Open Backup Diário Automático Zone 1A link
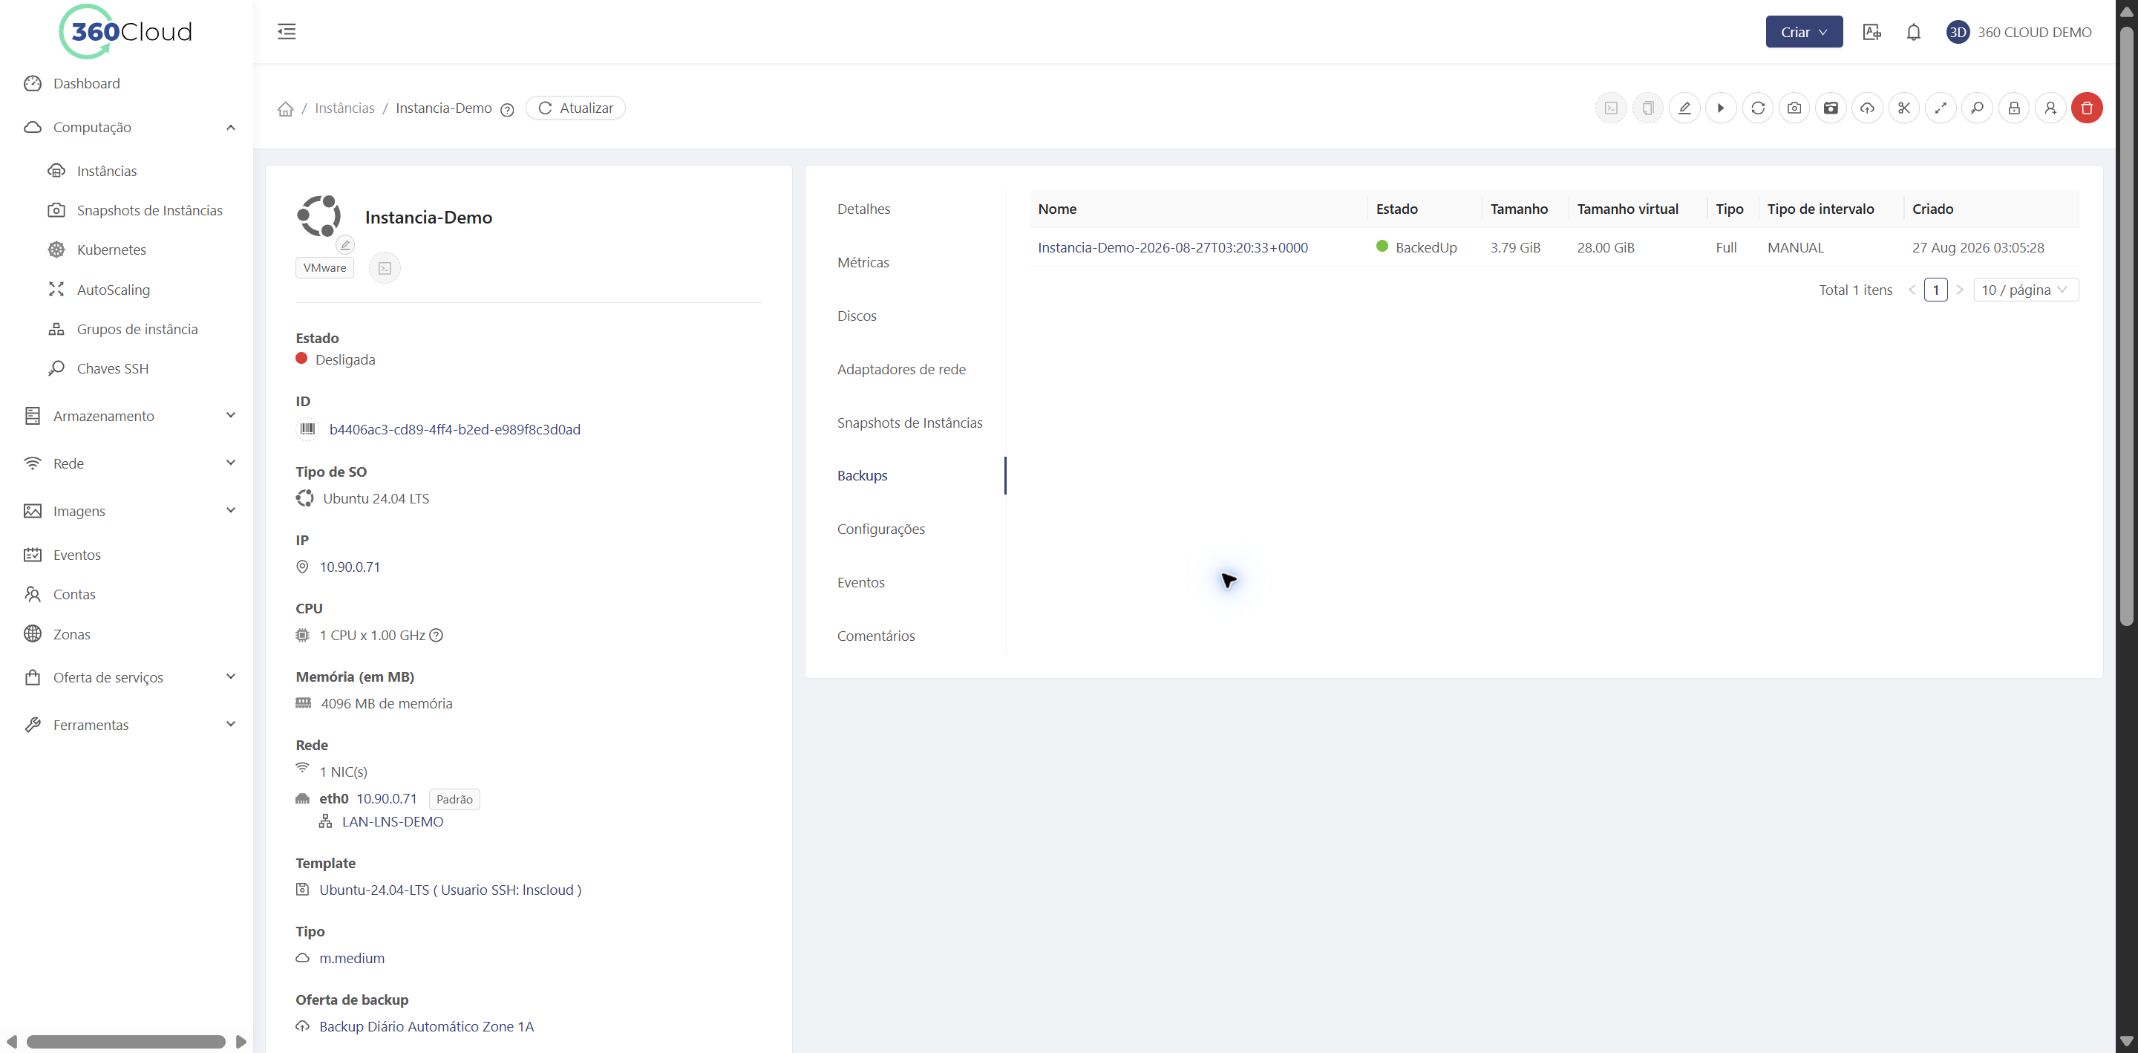Screen dimensions: 2138x1053 click(x=427, y=1027)
